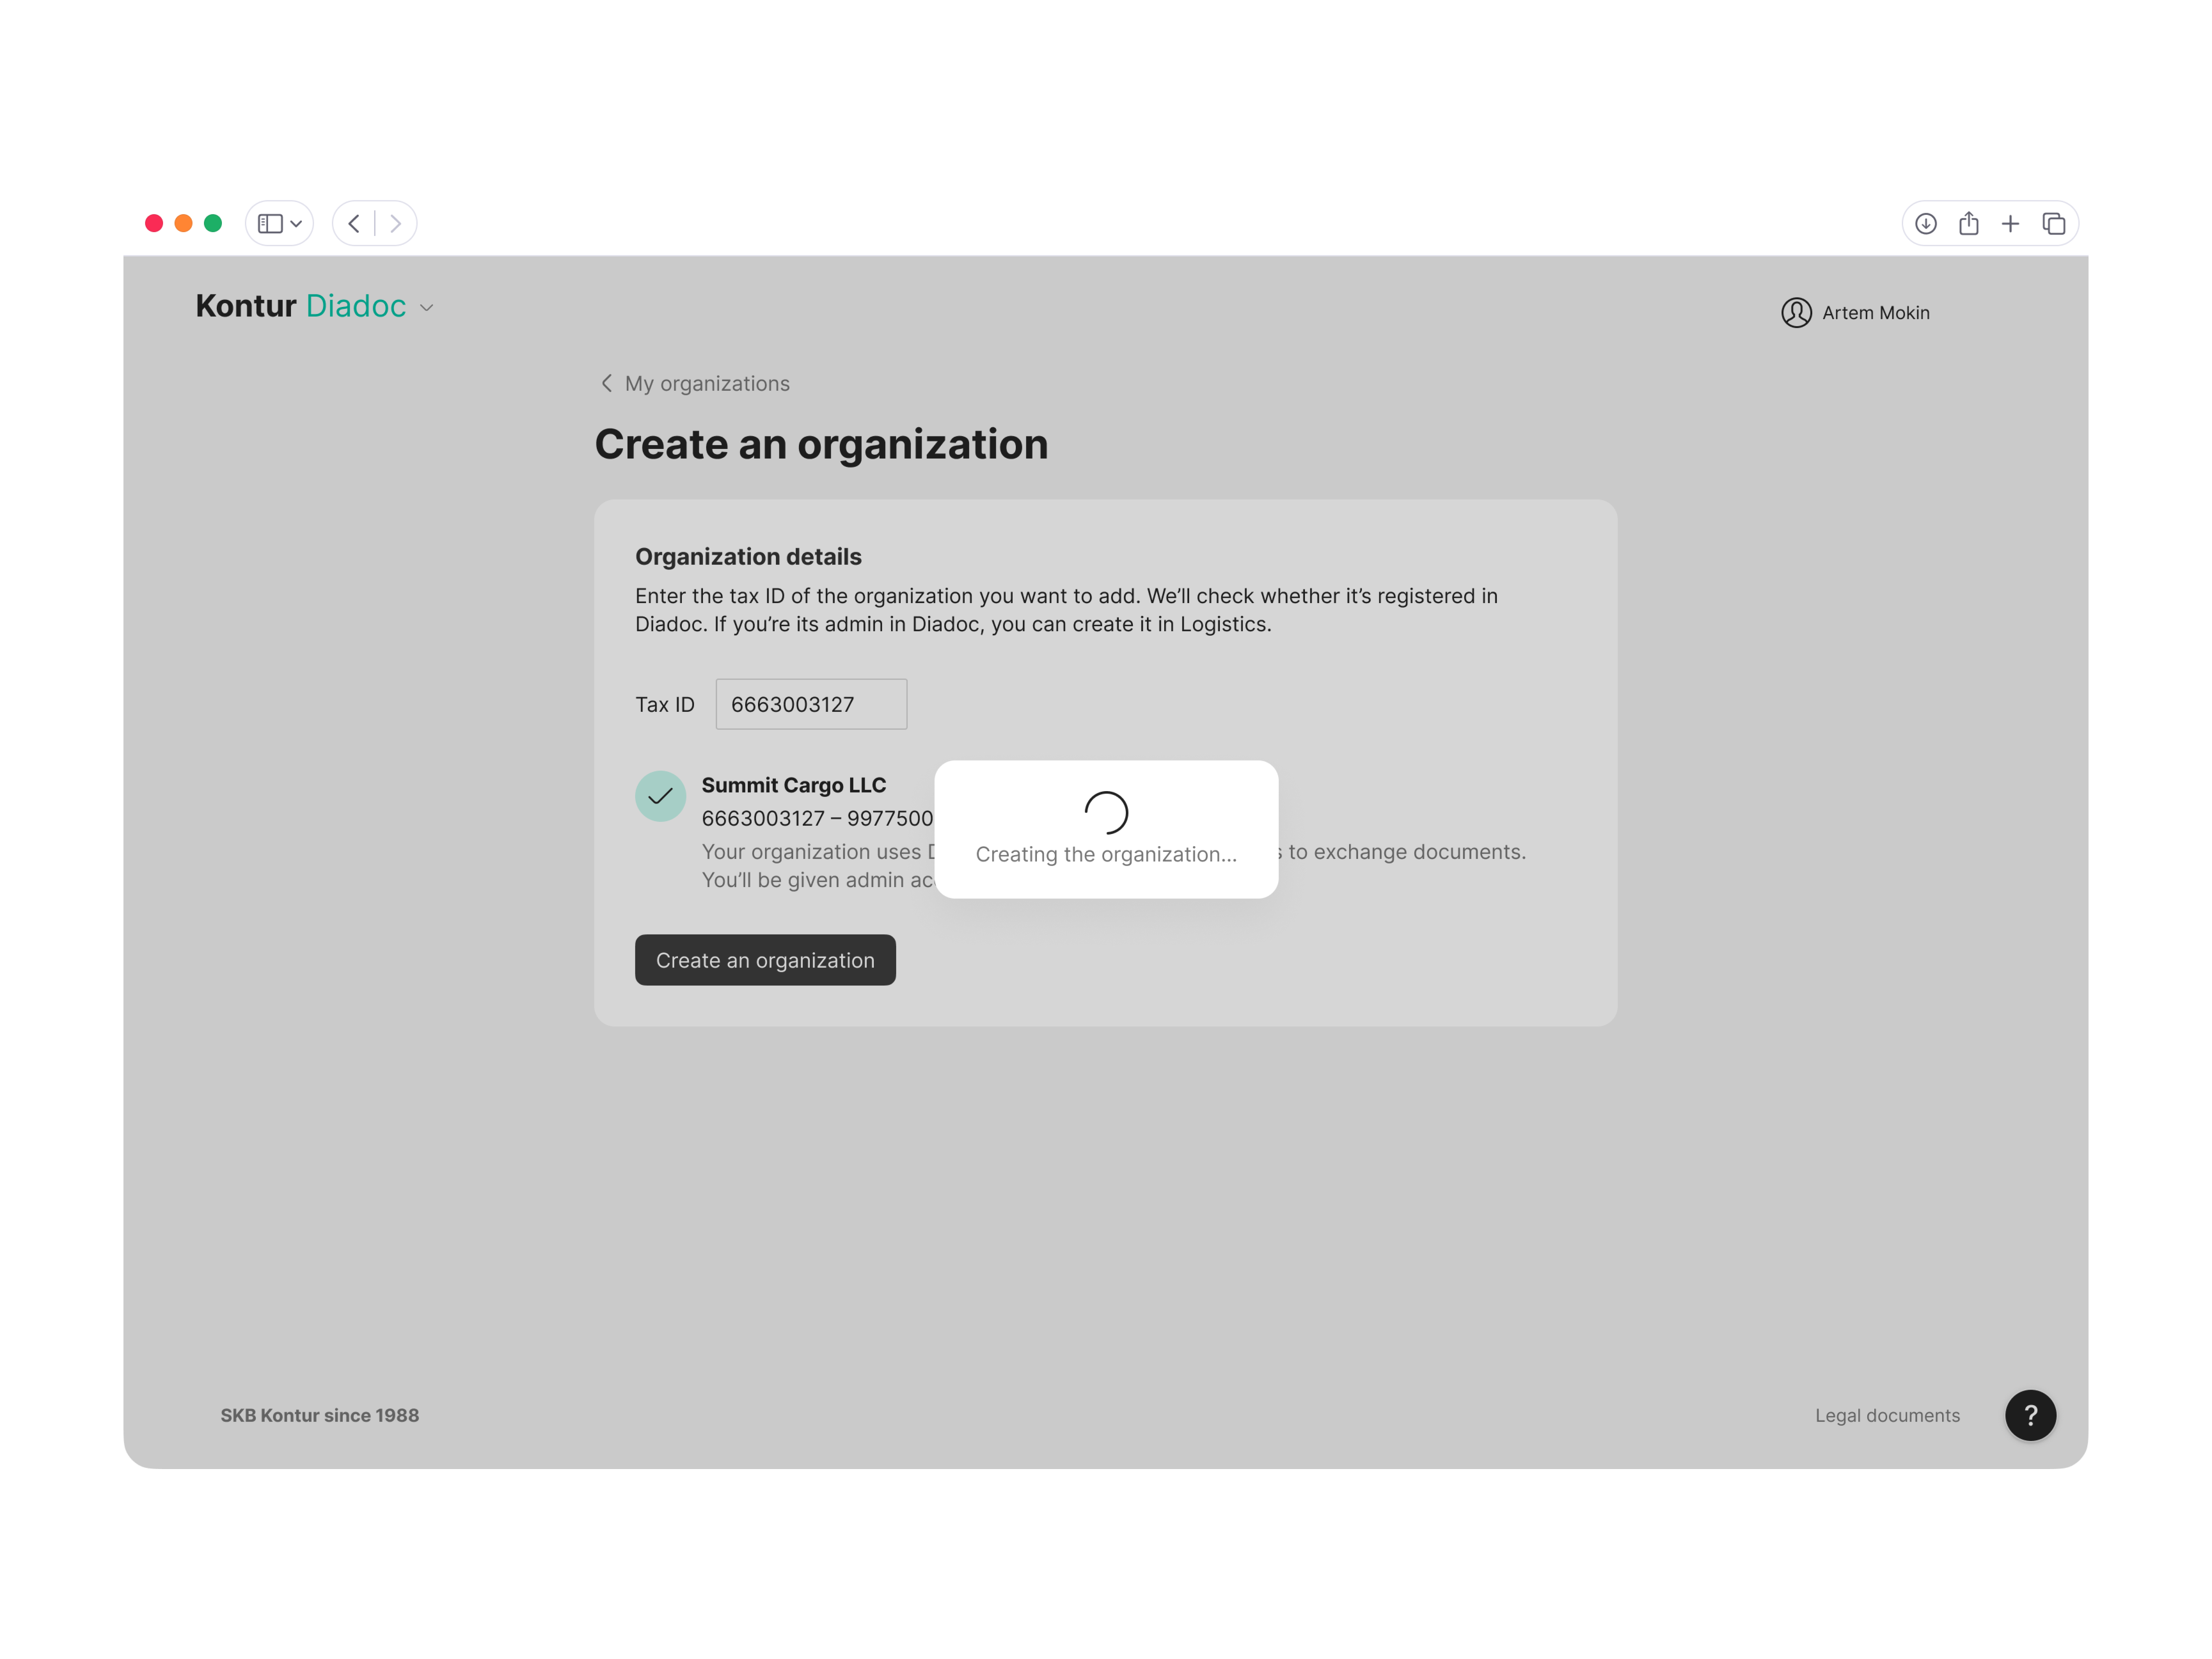The width and height of the screenshot is (2212, 1659).
Task: Focus the Tax ID input field
Action: [x=811, y=704]
